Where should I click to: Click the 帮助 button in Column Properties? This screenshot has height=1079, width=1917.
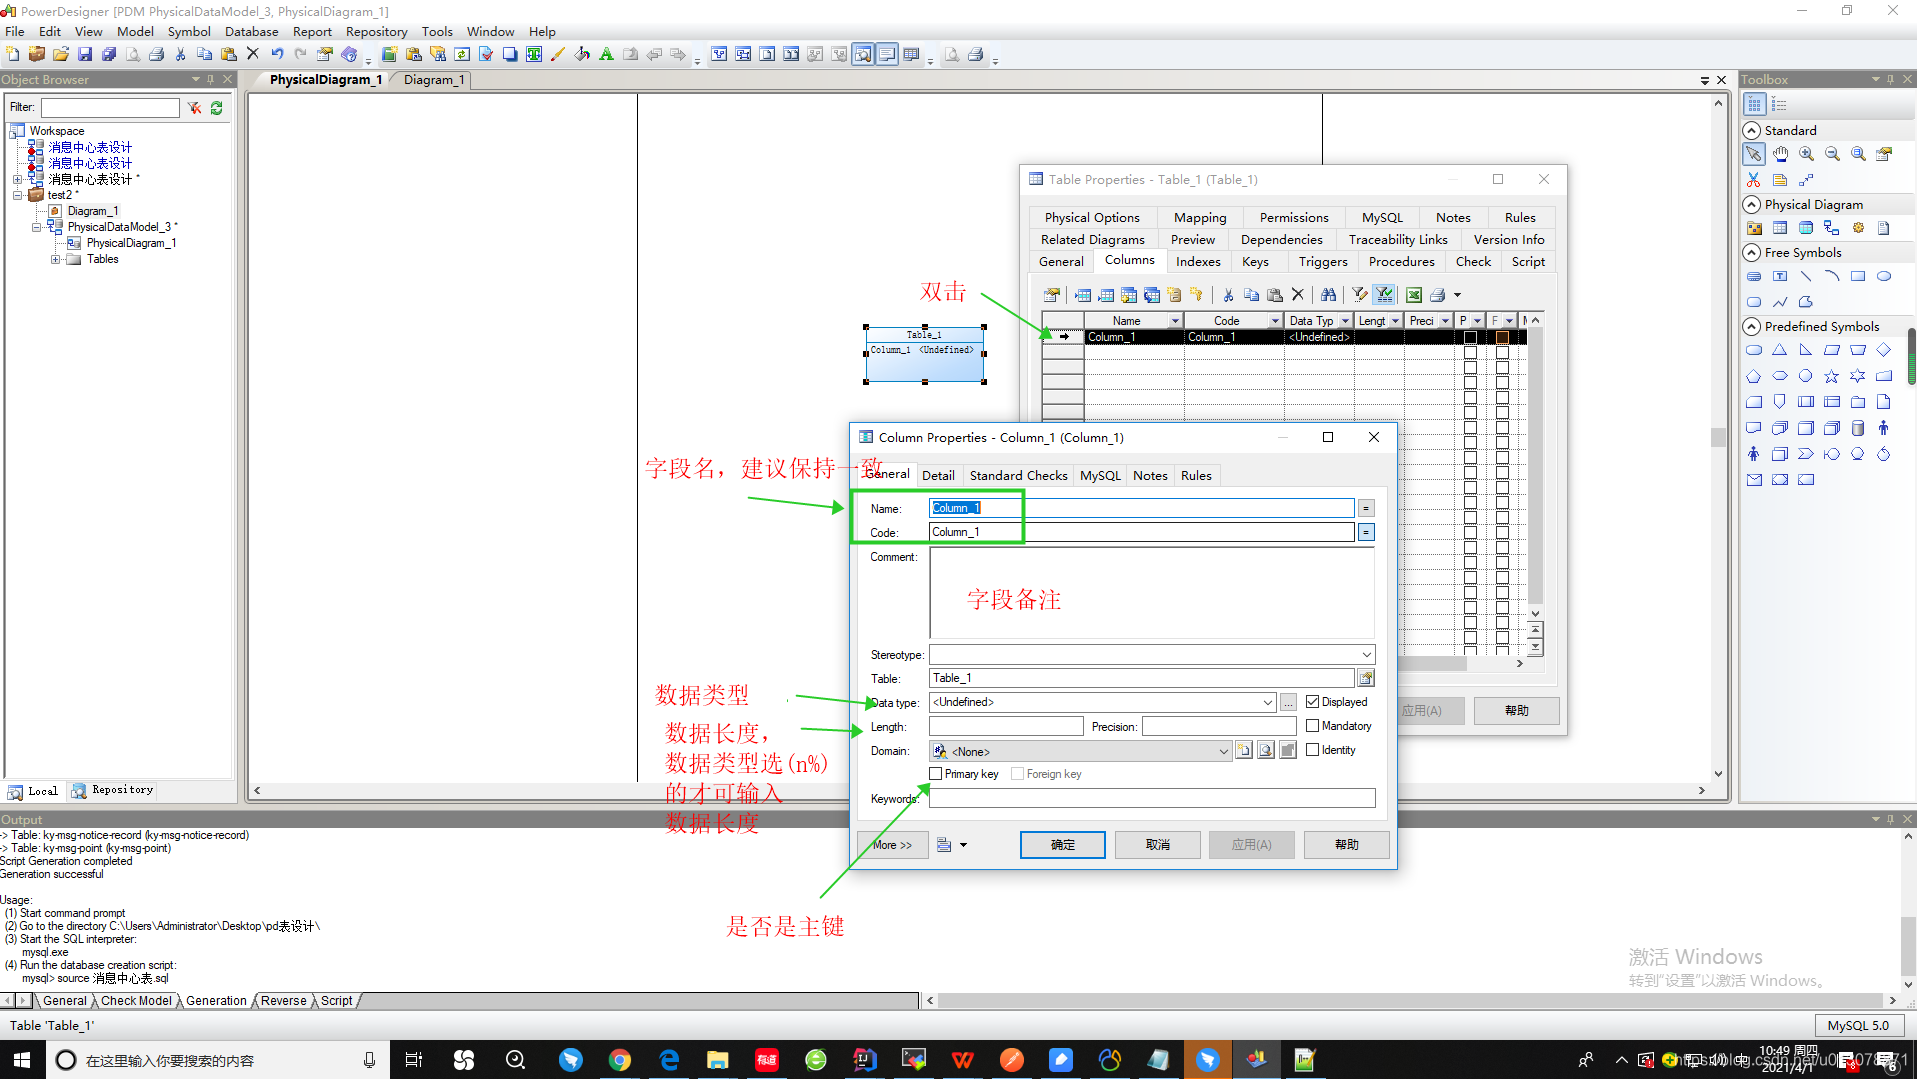click(x=1346, y=845)
